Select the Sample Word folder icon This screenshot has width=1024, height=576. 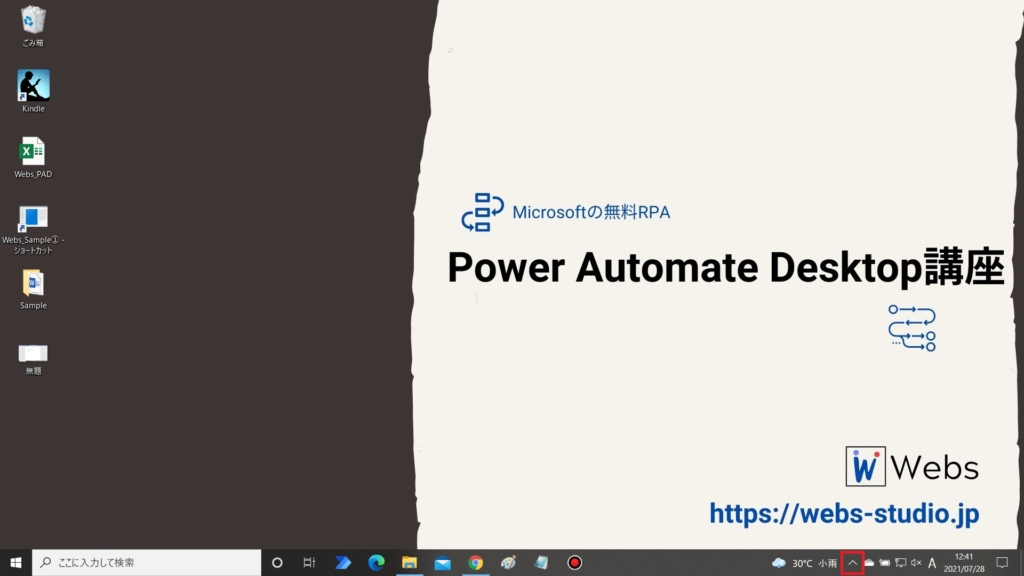(33, 289)
